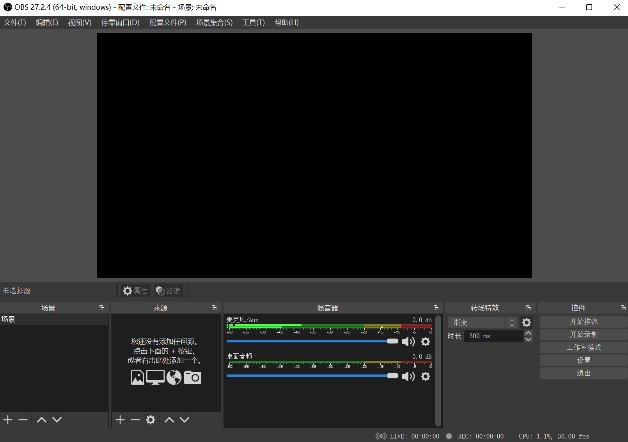Click the Mic/Aux green level meter

329,326
